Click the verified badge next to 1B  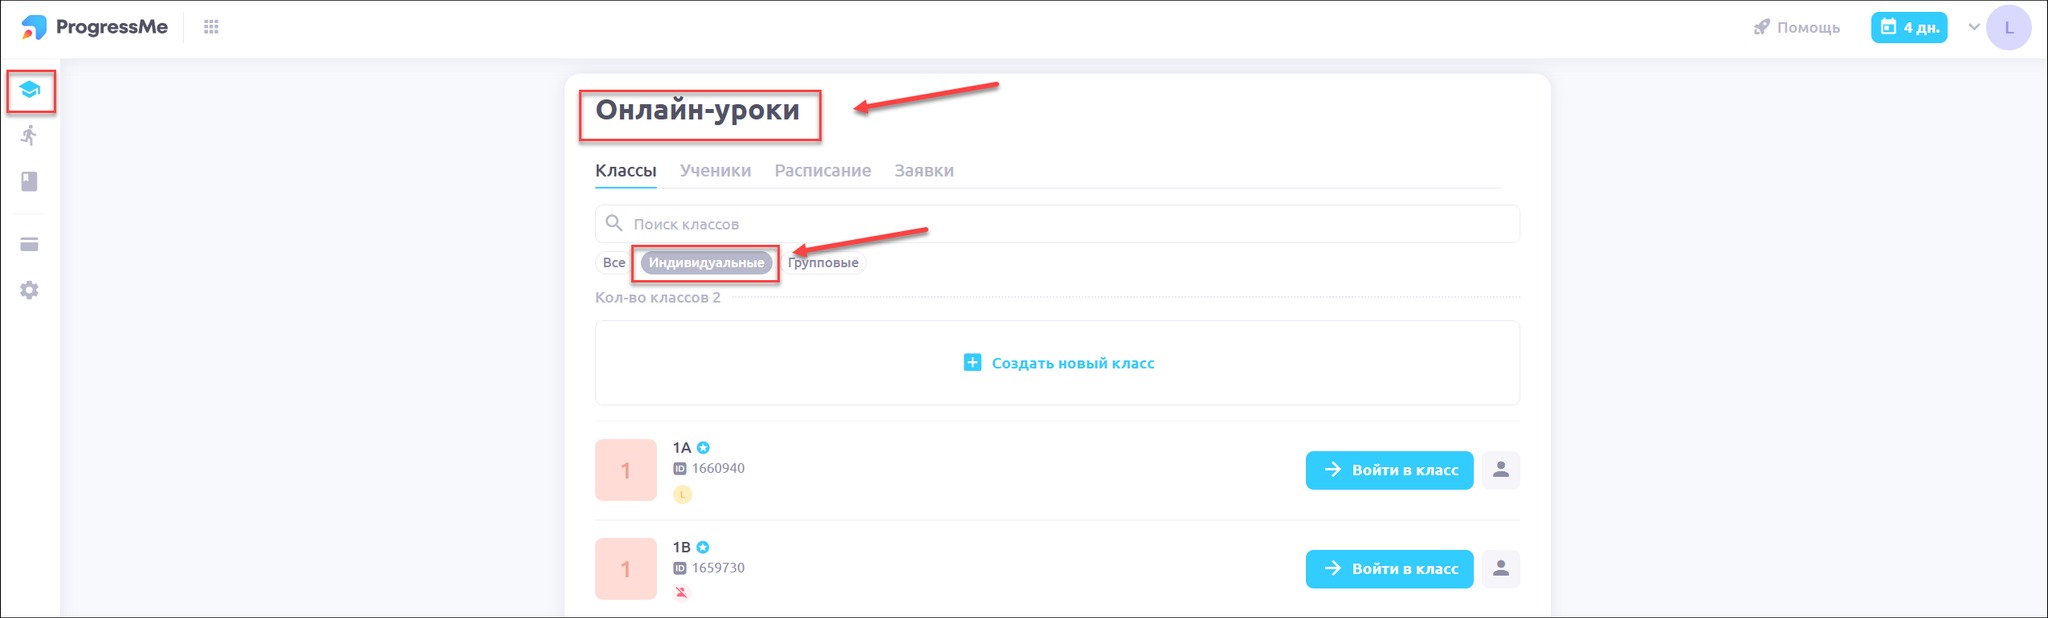tap(703, 547)
